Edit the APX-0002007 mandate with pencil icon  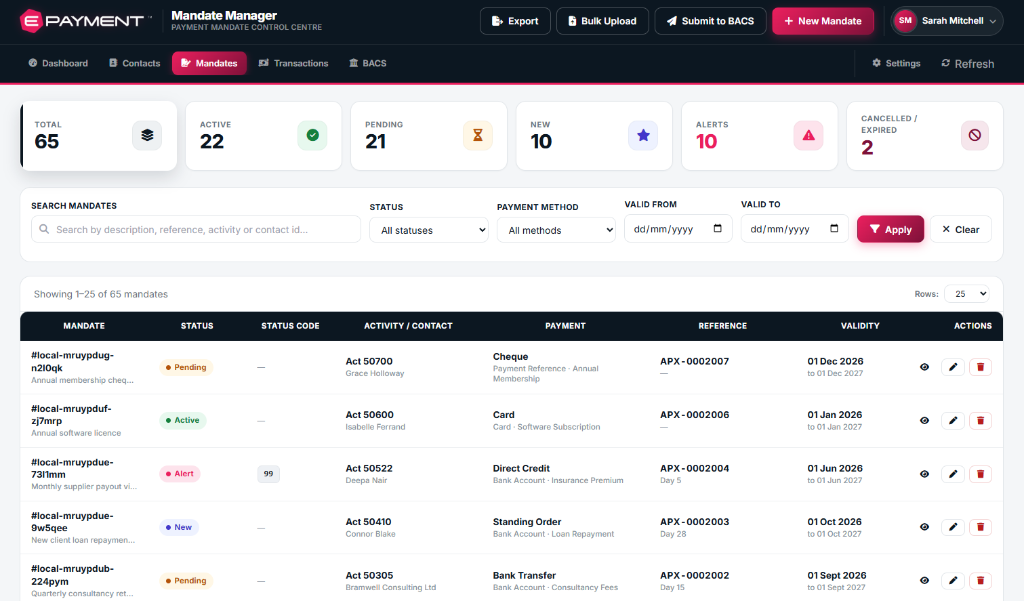click(x=953, y=367)
